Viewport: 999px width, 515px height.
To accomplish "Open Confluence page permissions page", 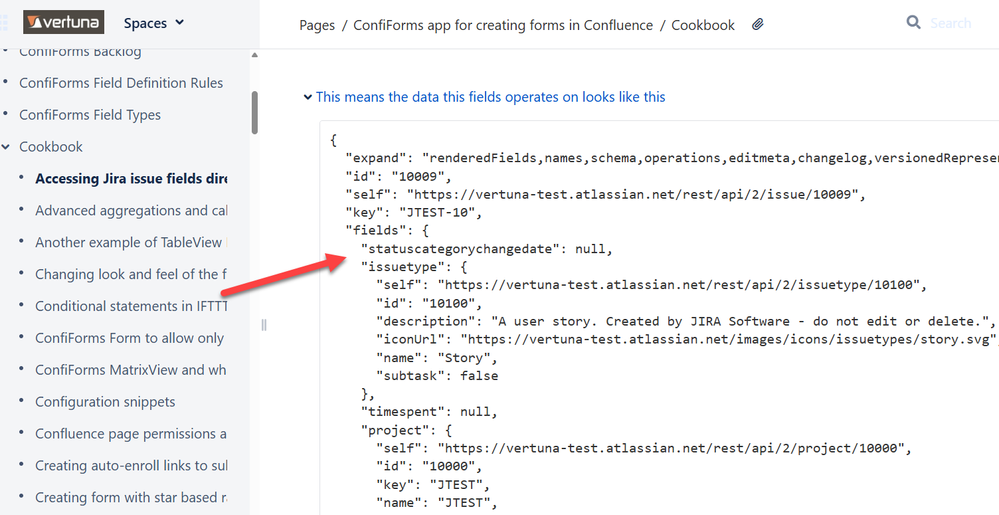I will [131, 433].
